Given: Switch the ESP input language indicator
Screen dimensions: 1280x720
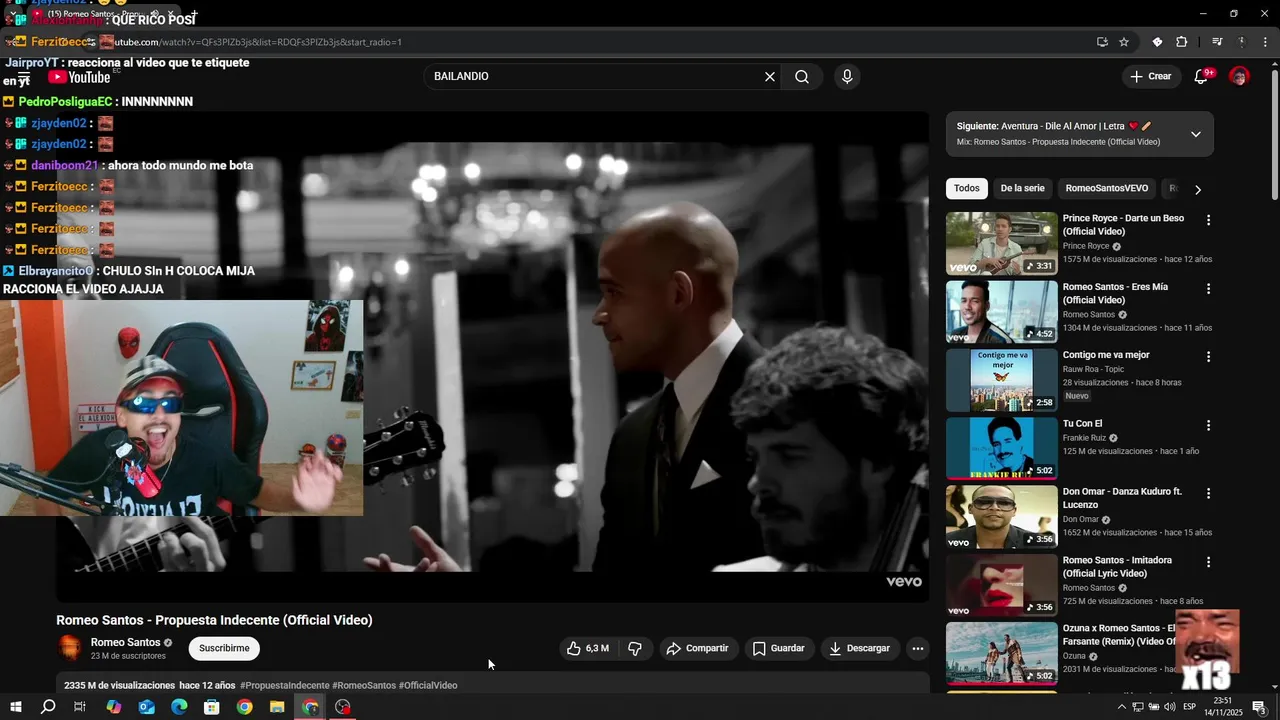Looking at the screenshot, I should (x=1190, y=707).
